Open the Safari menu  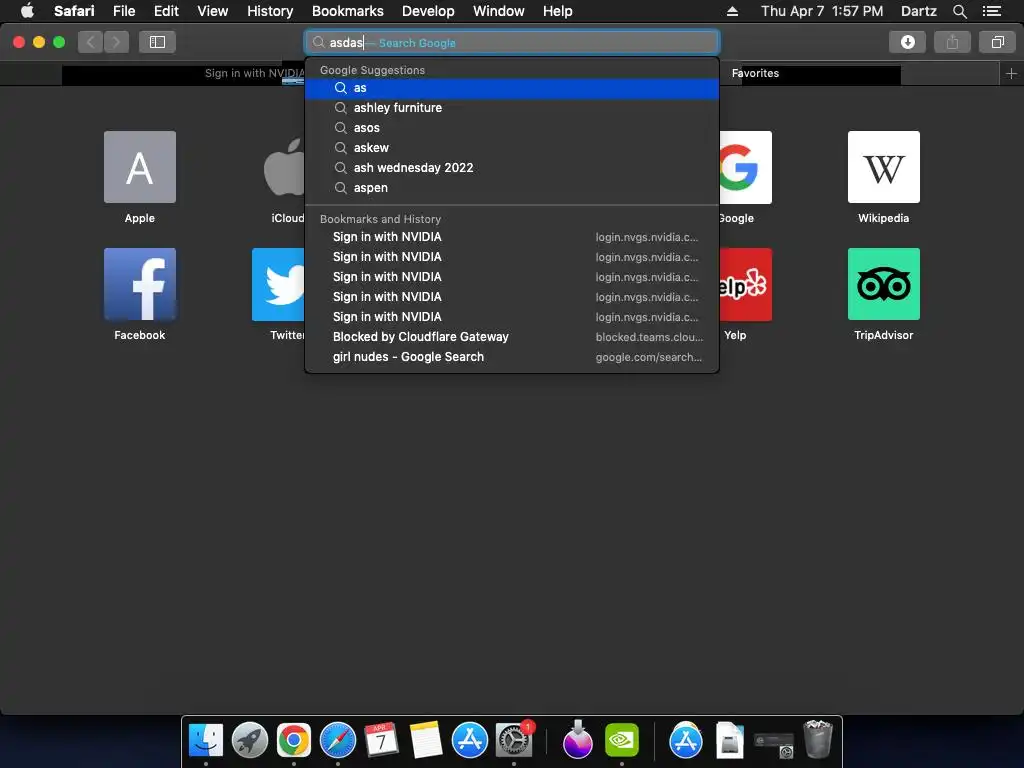point(74,11)
